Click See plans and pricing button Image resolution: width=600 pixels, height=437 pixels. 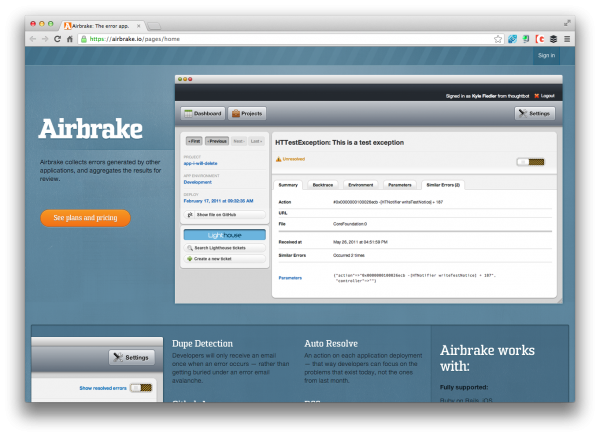[x=85, y=218]
